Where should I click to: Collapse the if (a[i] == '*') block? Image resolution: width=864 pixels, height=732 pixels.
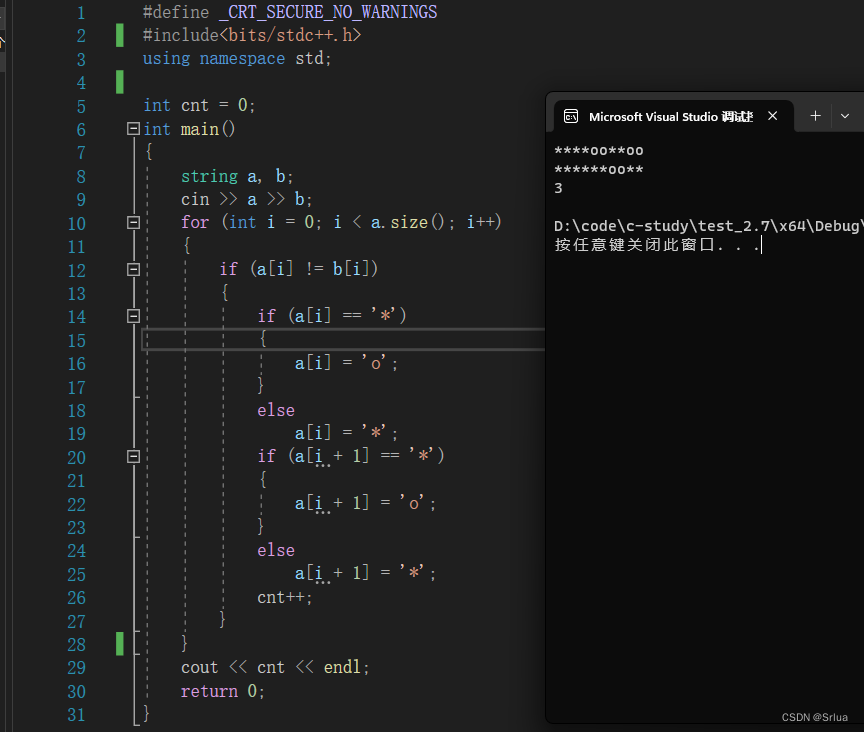point(133,316)
